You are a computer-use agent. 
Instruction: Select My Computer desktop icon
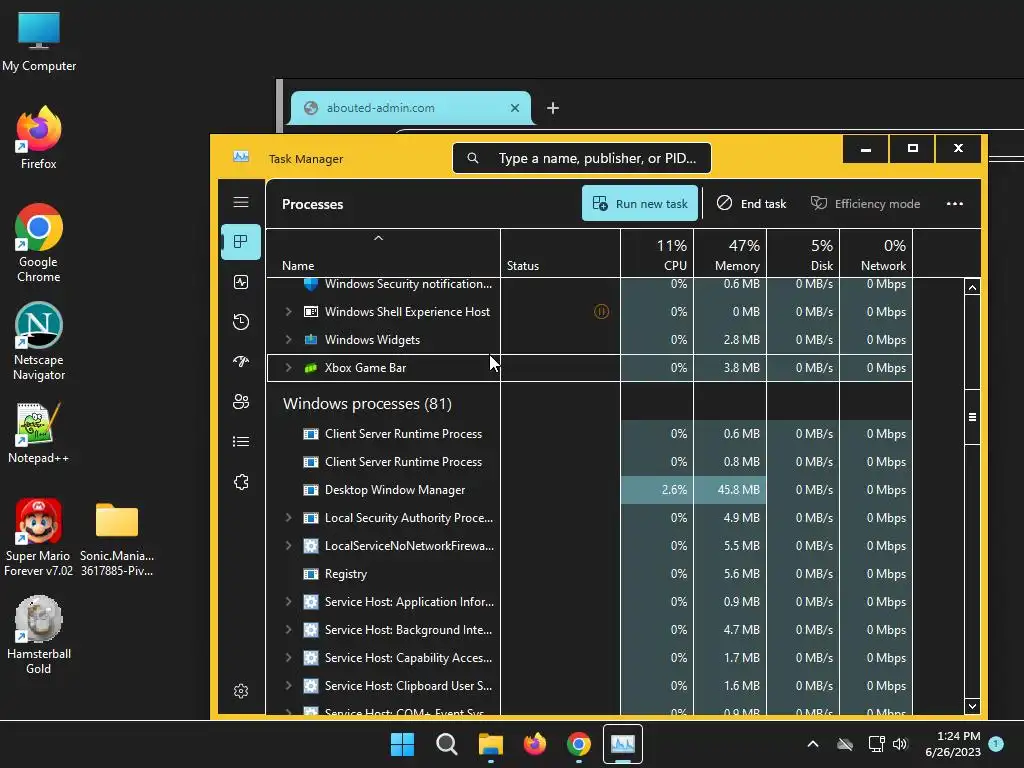39,41
